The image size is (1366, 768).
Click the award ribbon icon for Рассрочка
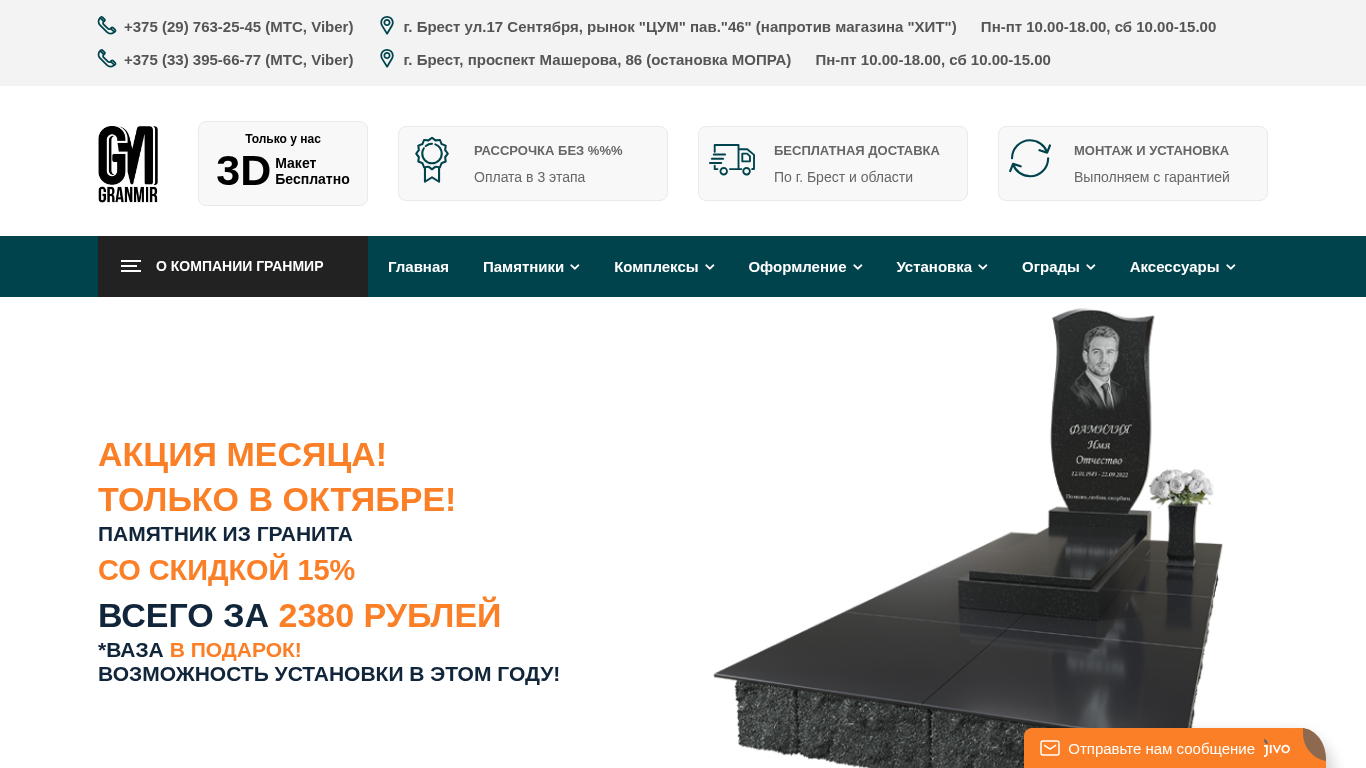[432, 160]
